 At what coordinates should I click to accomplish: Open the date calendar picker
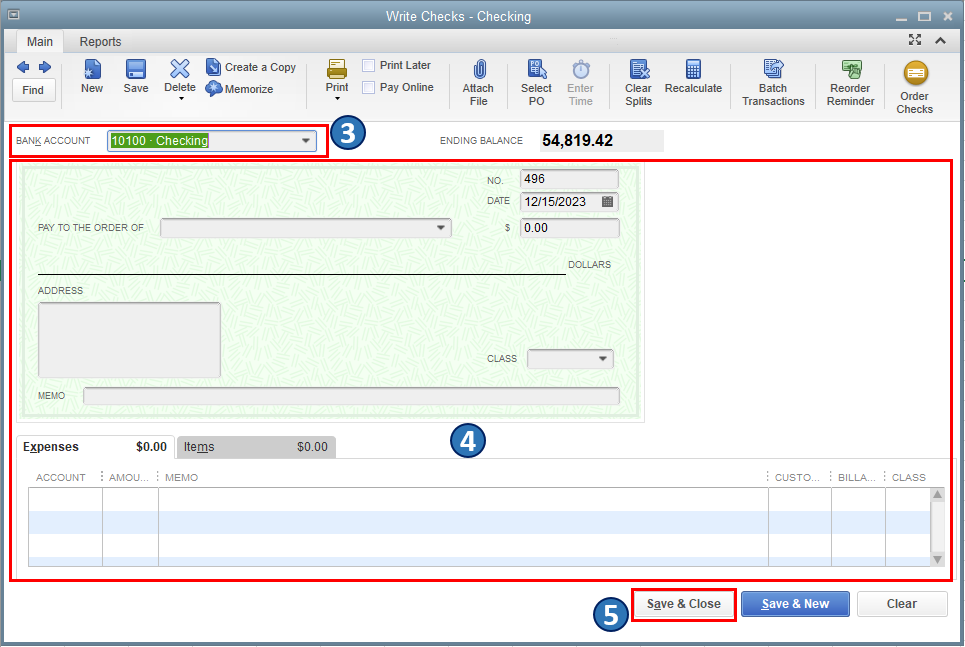607,201
